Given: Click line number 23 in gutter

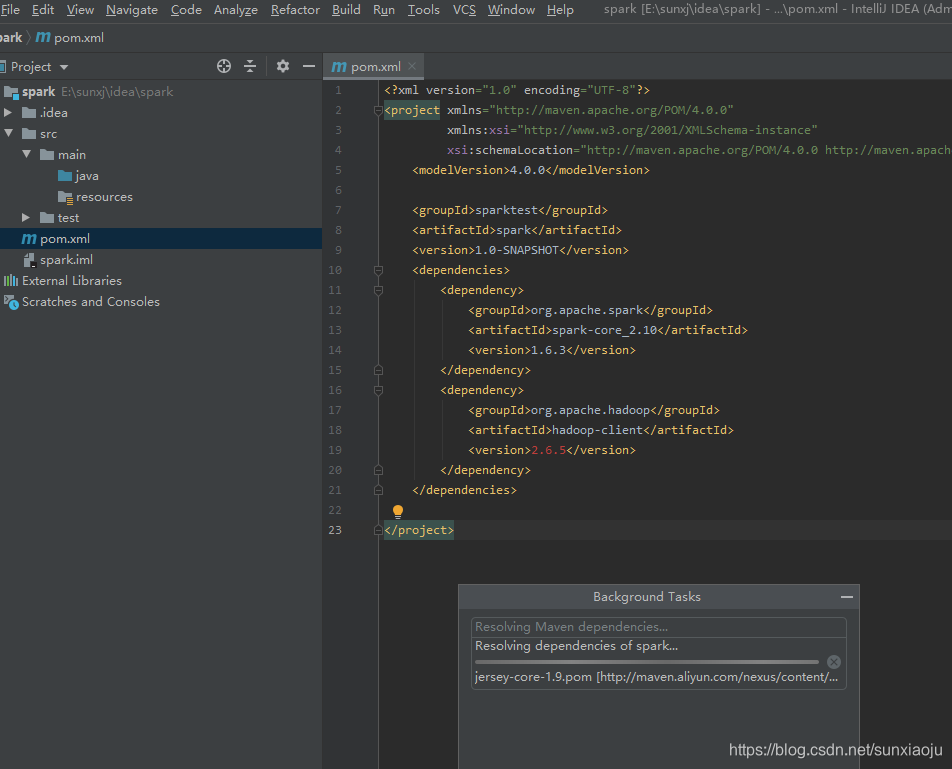Looking at the screenshot, I should point(335,530).
